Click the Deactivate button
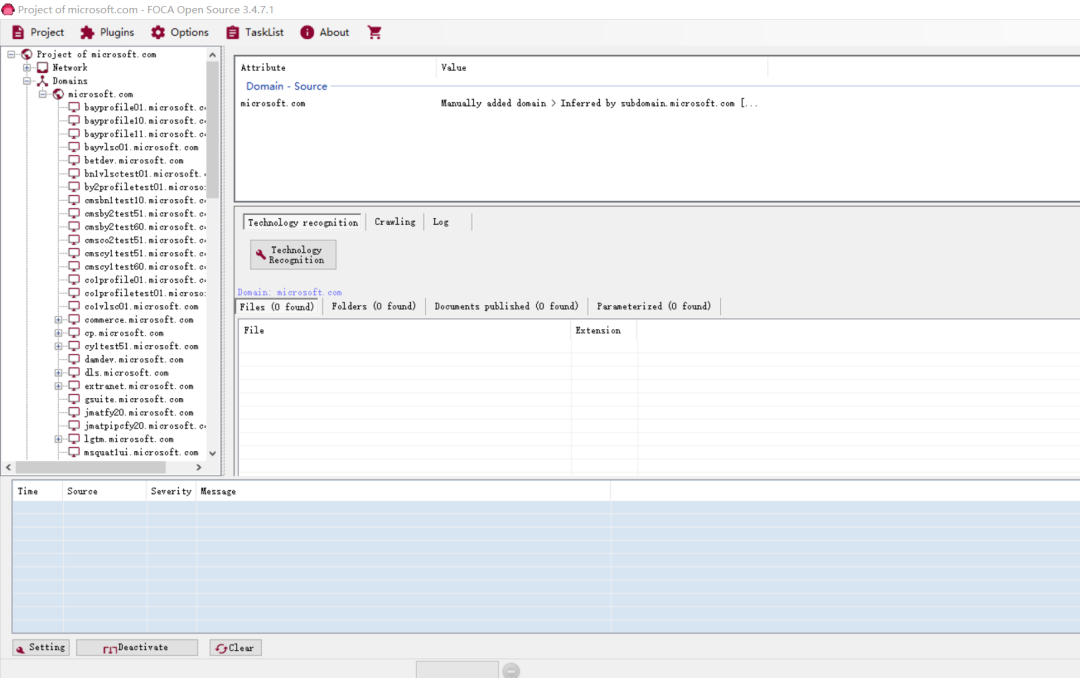The height and width of the screenshot is (678, 1080). (137, 648)
